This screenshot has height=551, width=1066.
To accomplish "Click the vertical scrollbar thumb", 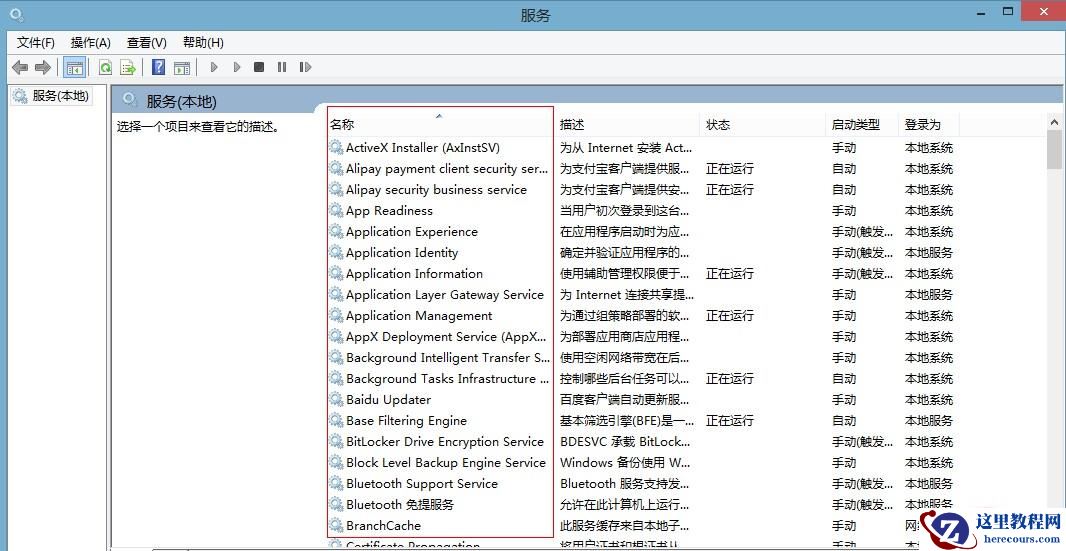I will 1054,150.
